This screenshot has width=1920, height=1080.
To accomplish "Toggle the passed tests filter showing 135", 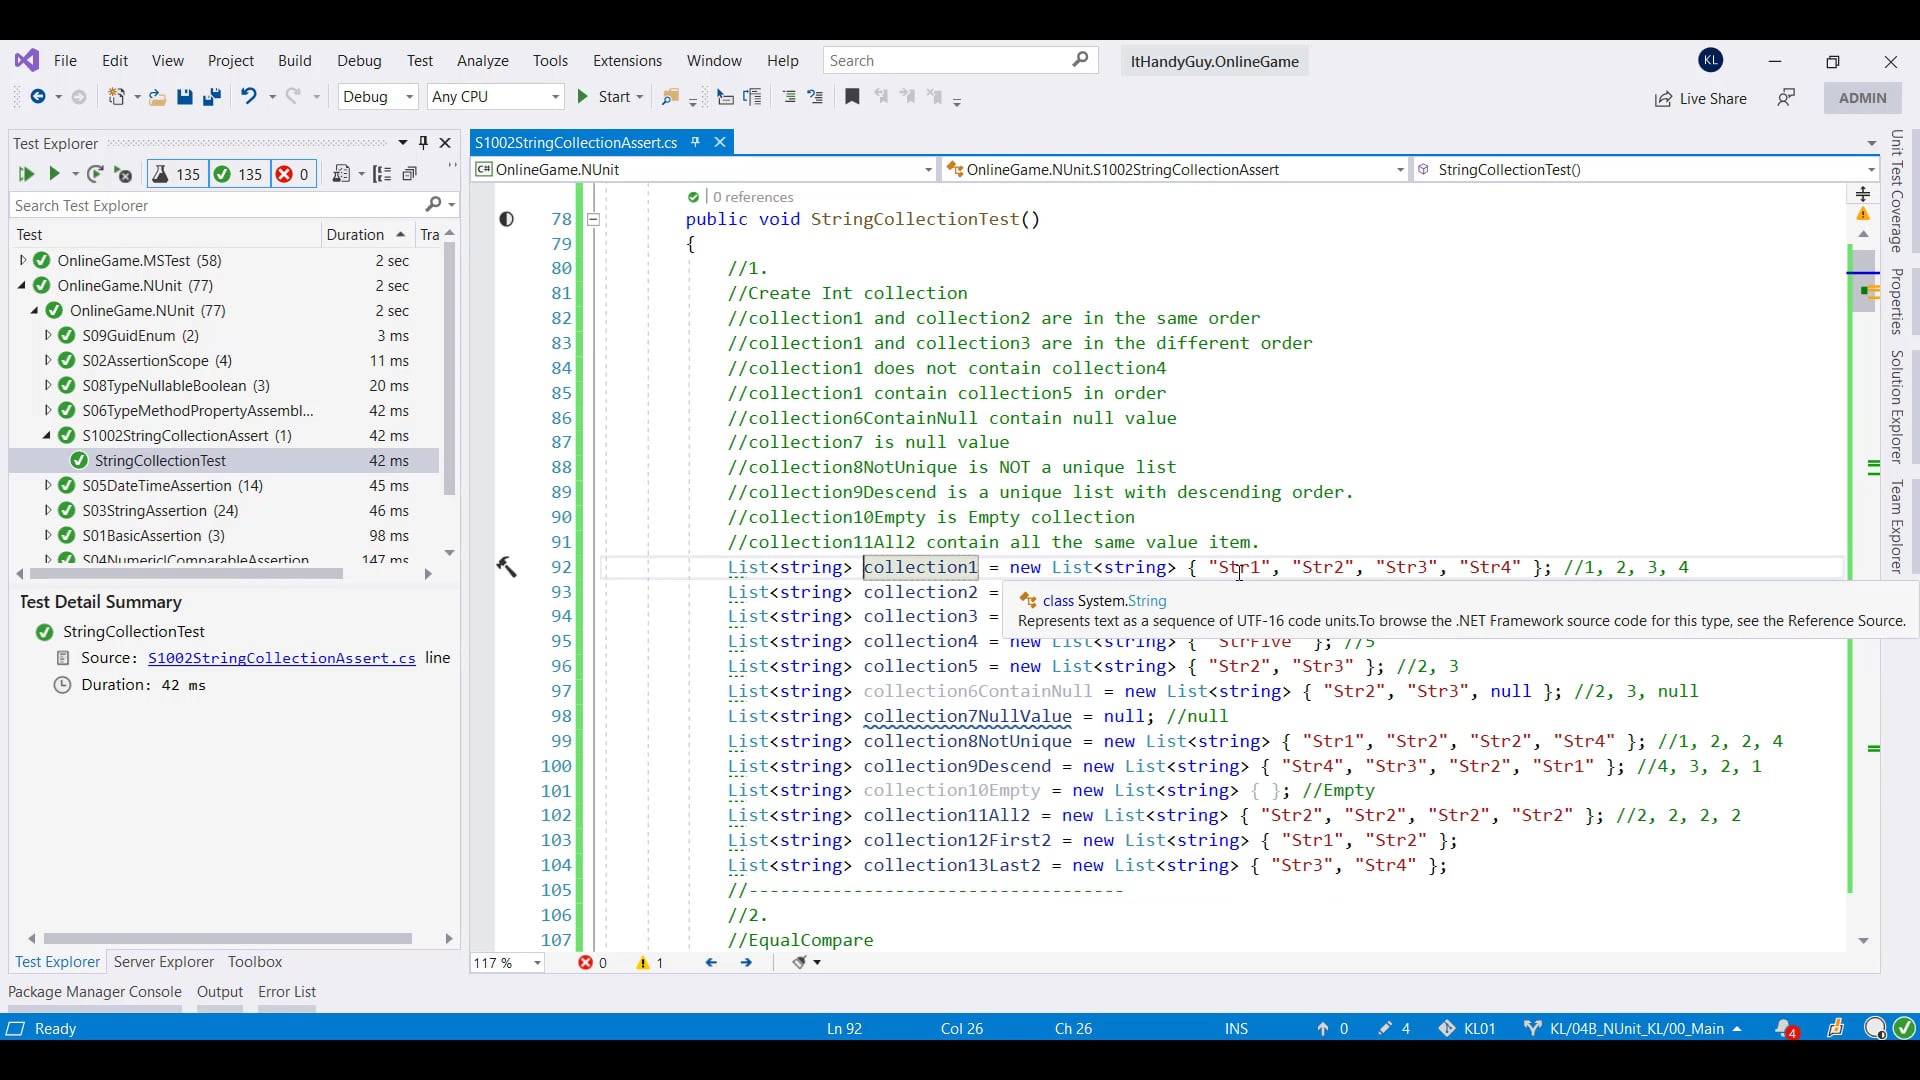I will 238,174.
